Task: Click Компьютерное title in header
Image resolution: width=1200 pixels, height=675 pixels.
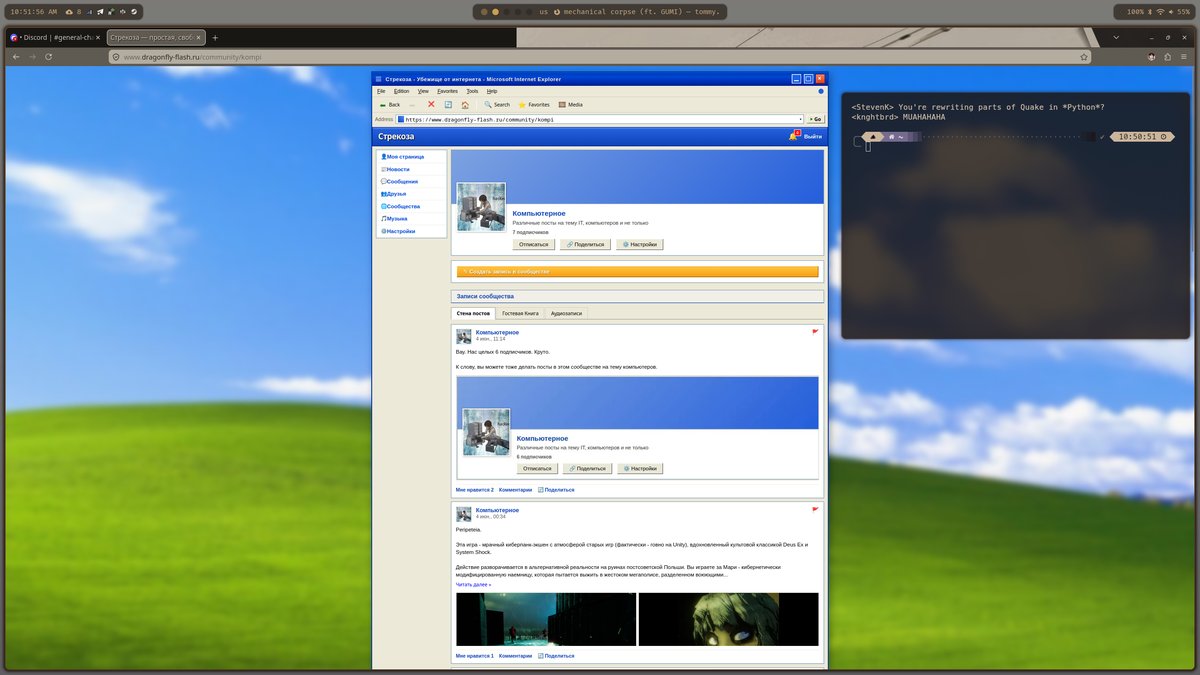Action: tap(539, 213)
